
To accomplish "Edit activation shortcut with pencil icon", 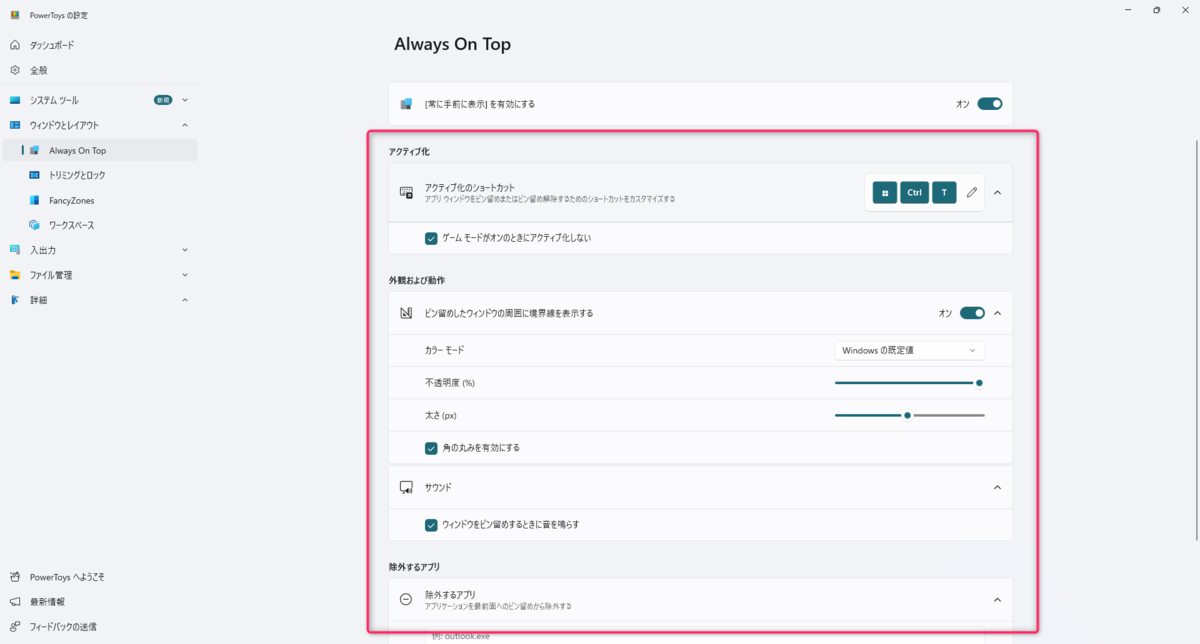I will 972,193.
